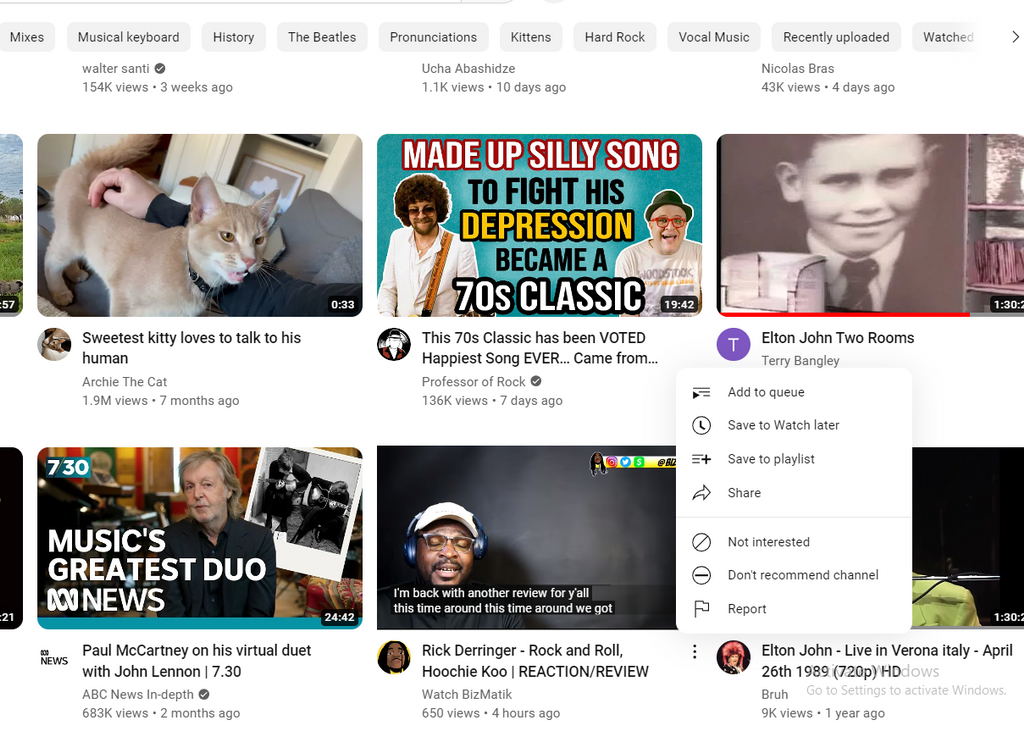The width and height of the screenshot is (1024, 731).
Task: Click verified badge beside ABC News In-depth
Action: (x=204, y=694)
